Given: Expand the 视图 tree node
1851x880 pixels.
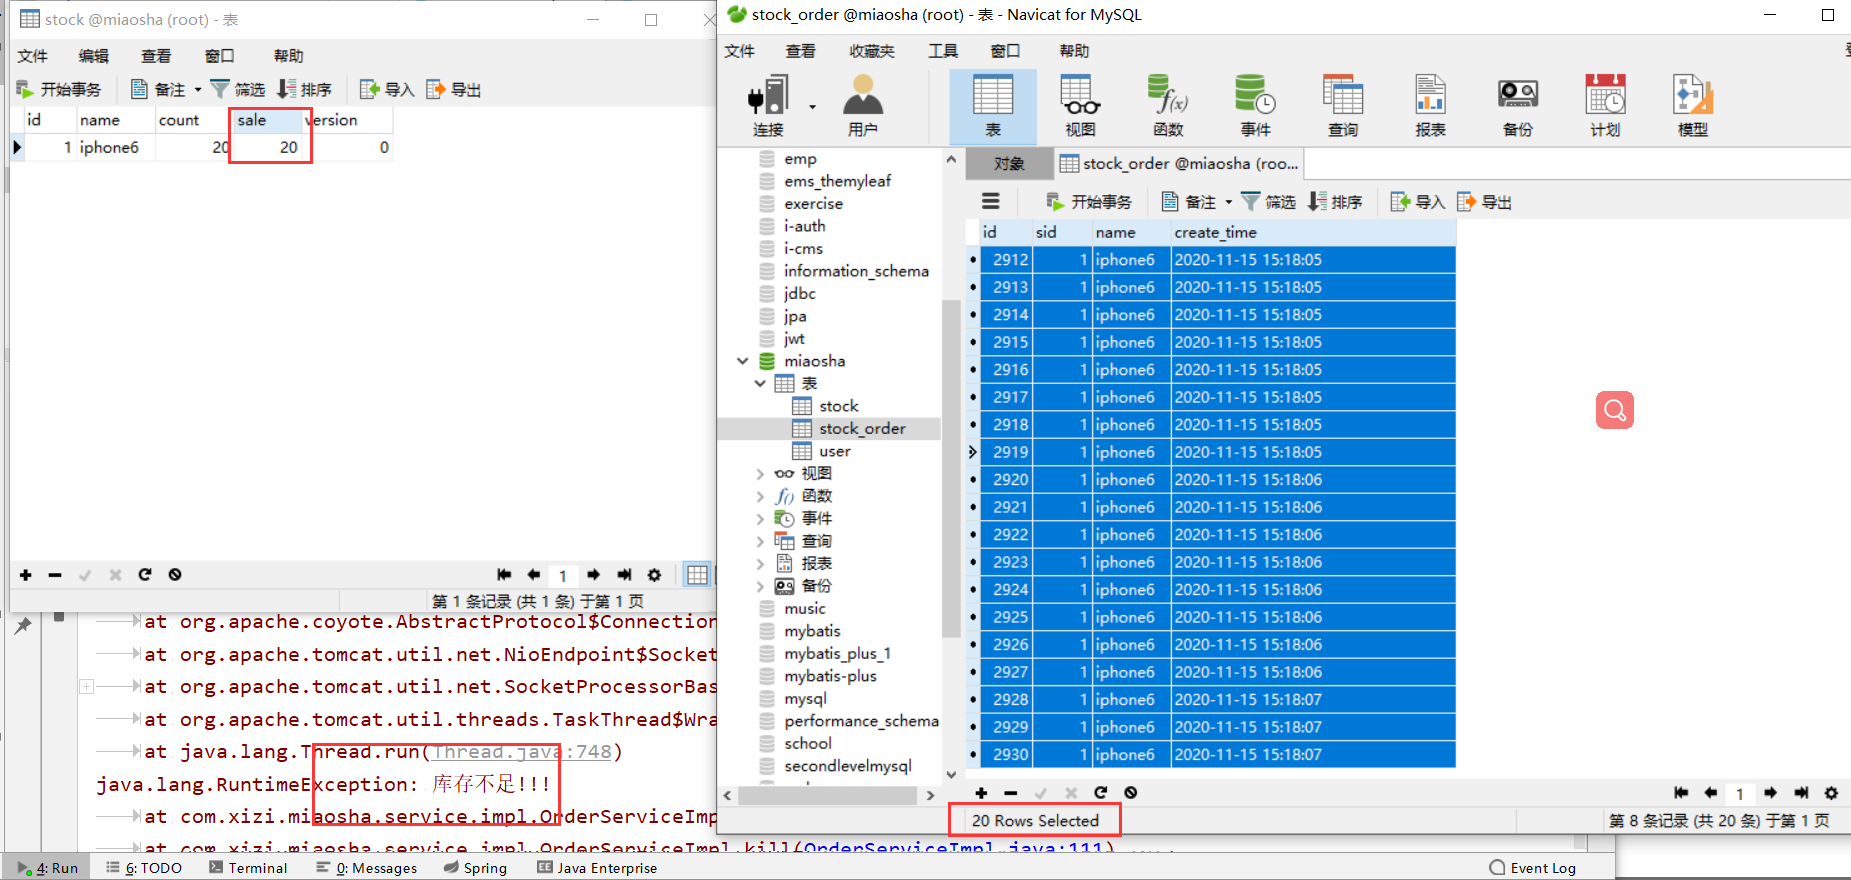Looking at the screenshot, I should click(x=760, y=474).
